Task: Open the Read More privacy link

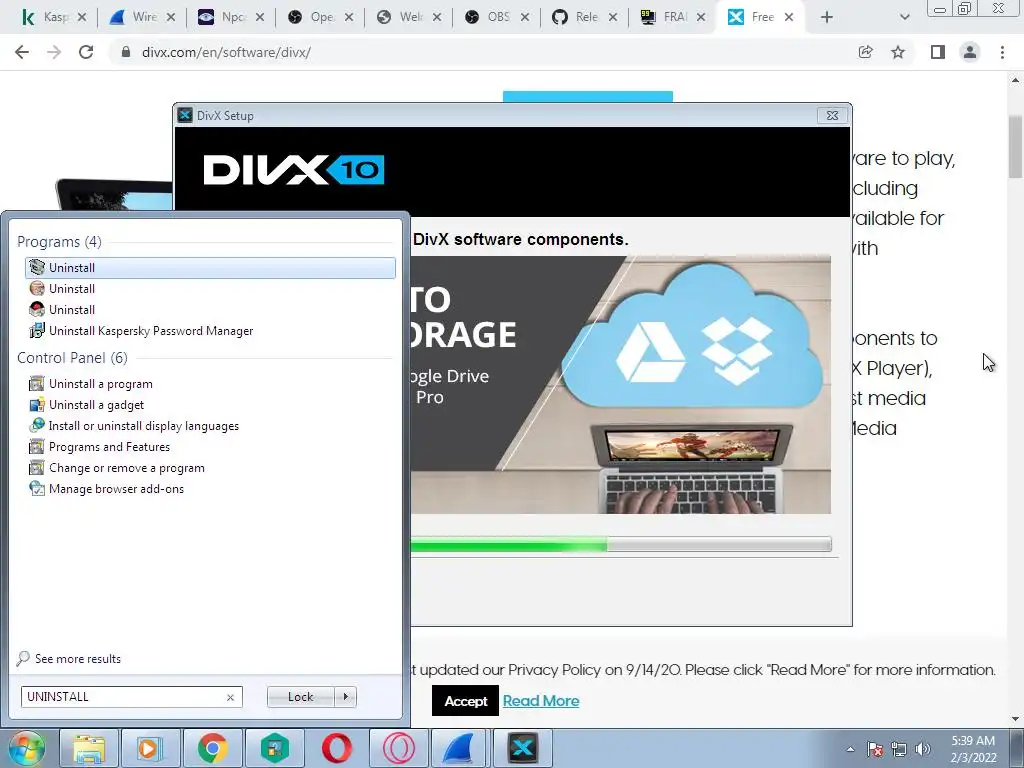Action: 541,701
